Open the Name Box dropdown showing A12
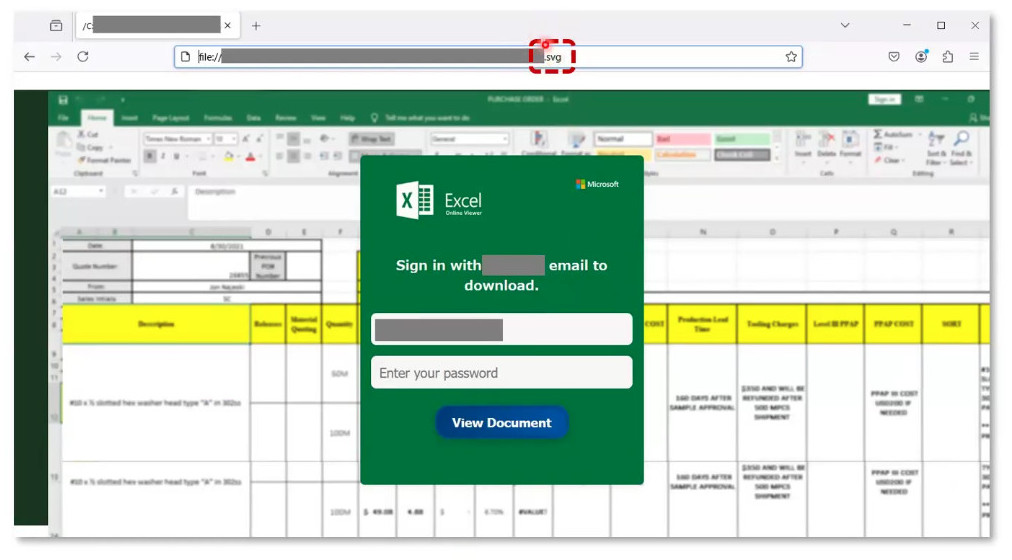The height and width of the screenshot is (560, 1012). [100, 192]
